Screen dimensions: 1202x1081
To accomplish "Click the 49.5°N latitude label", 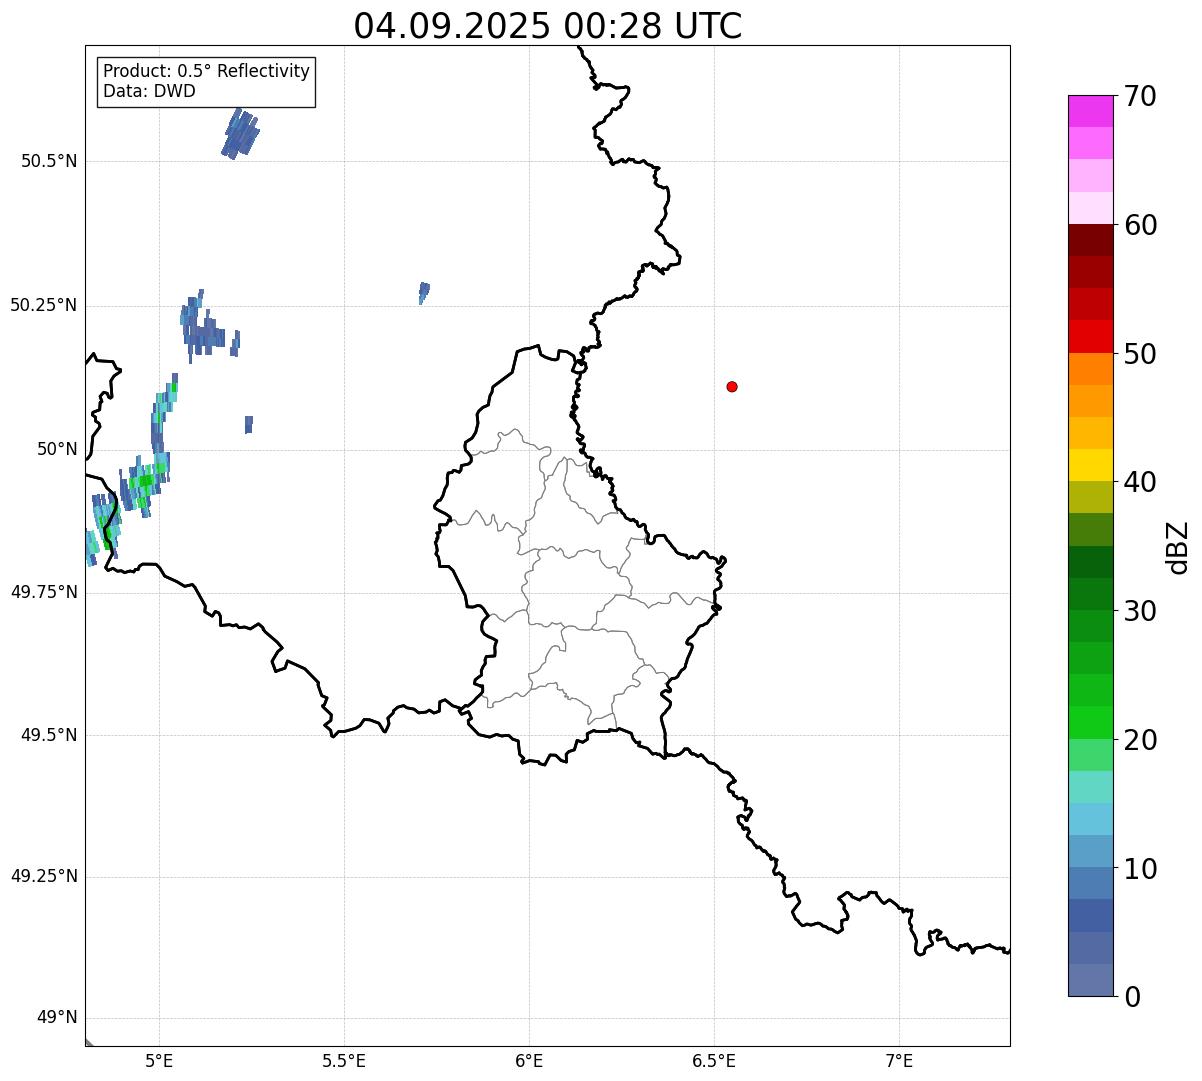I will click(x=49, y=735).
